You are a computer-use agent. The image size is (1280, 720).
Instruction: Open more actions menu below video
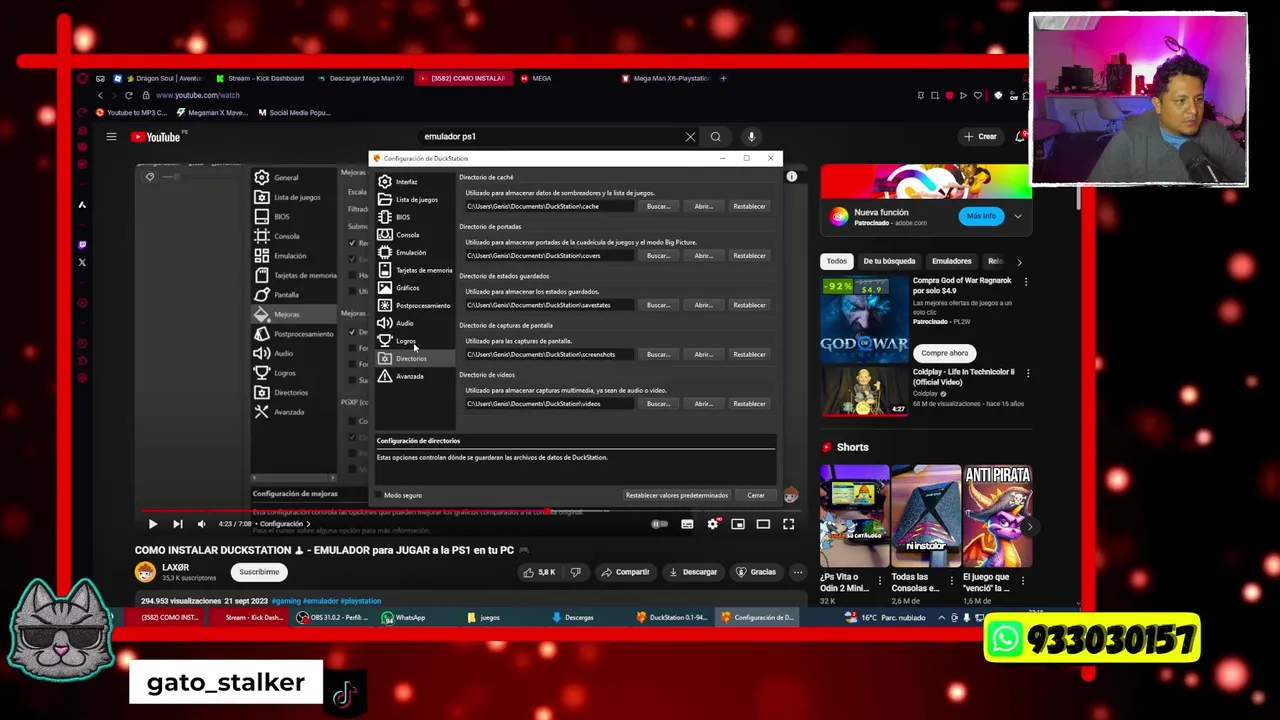tap(798, 572)
